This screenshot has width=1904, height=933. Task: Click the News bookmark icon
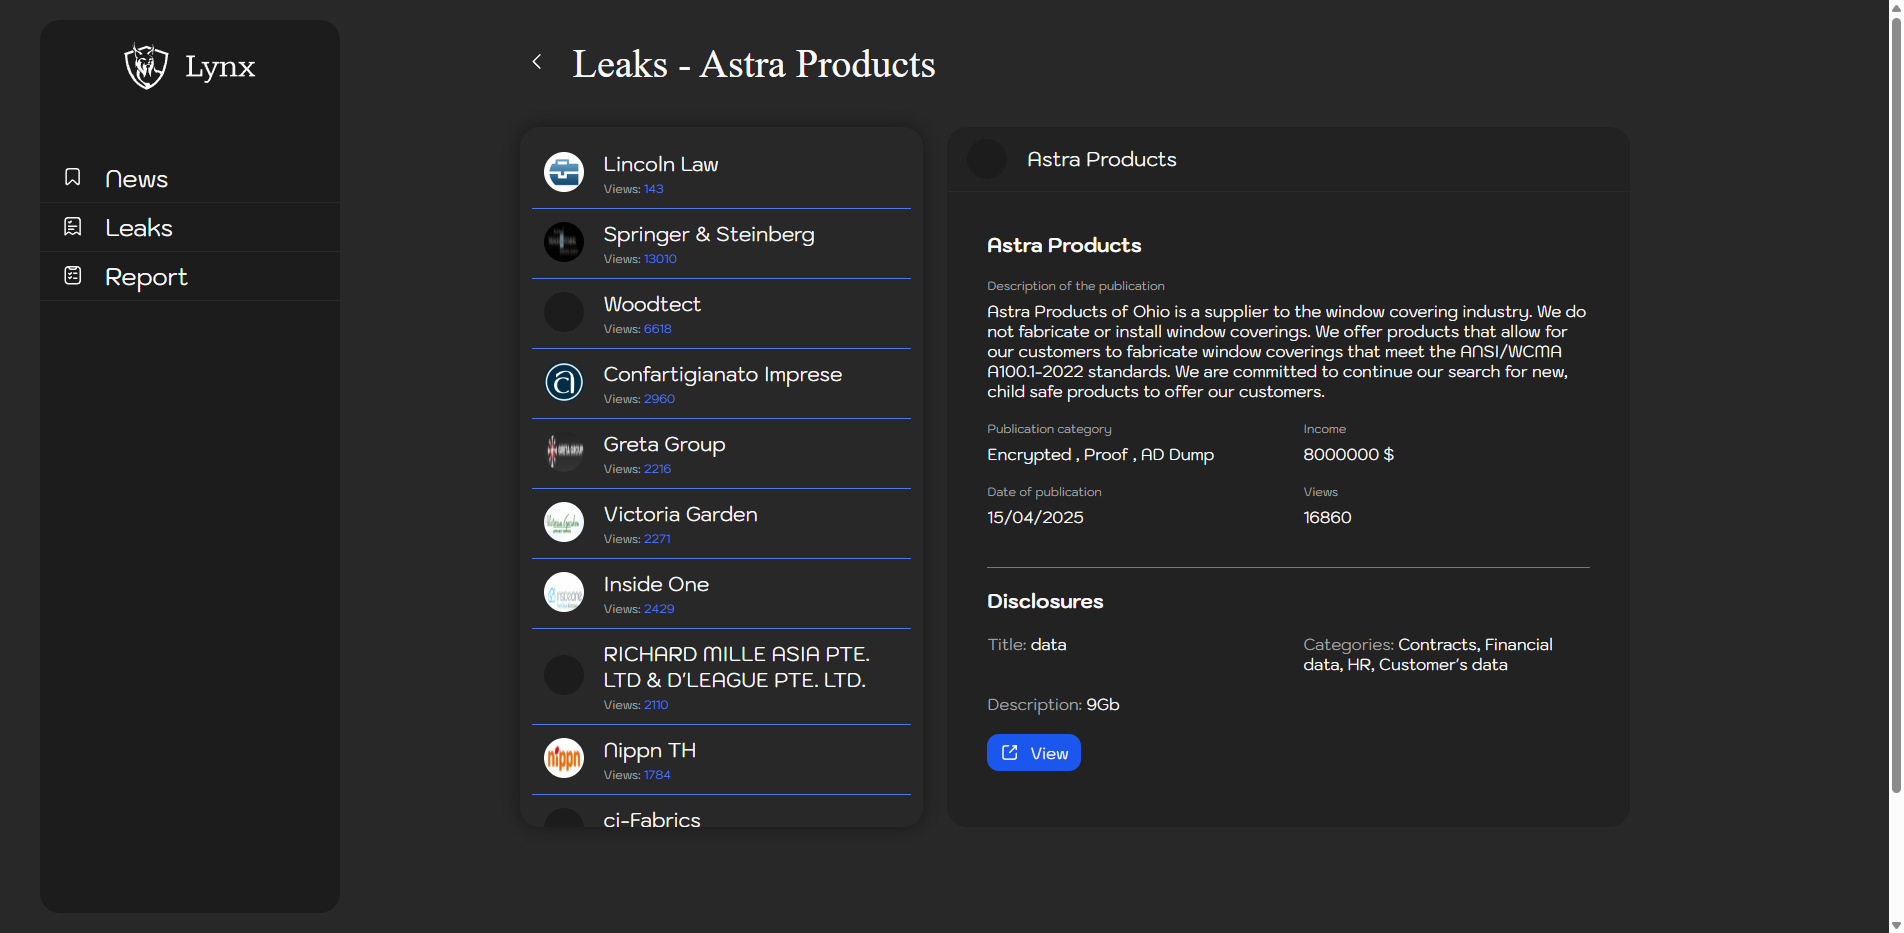[73, 177]
